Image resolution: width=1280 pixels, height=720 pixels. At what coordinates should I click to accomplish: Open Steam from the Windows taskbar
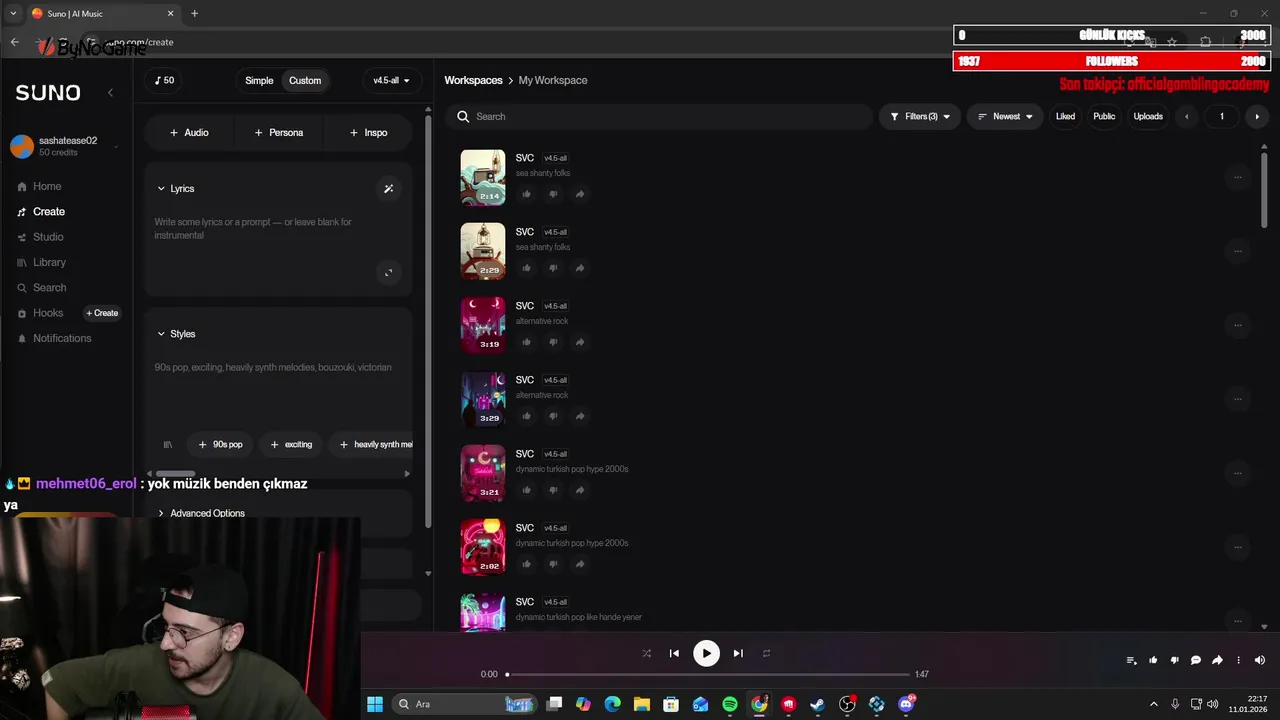pos(818,704)
